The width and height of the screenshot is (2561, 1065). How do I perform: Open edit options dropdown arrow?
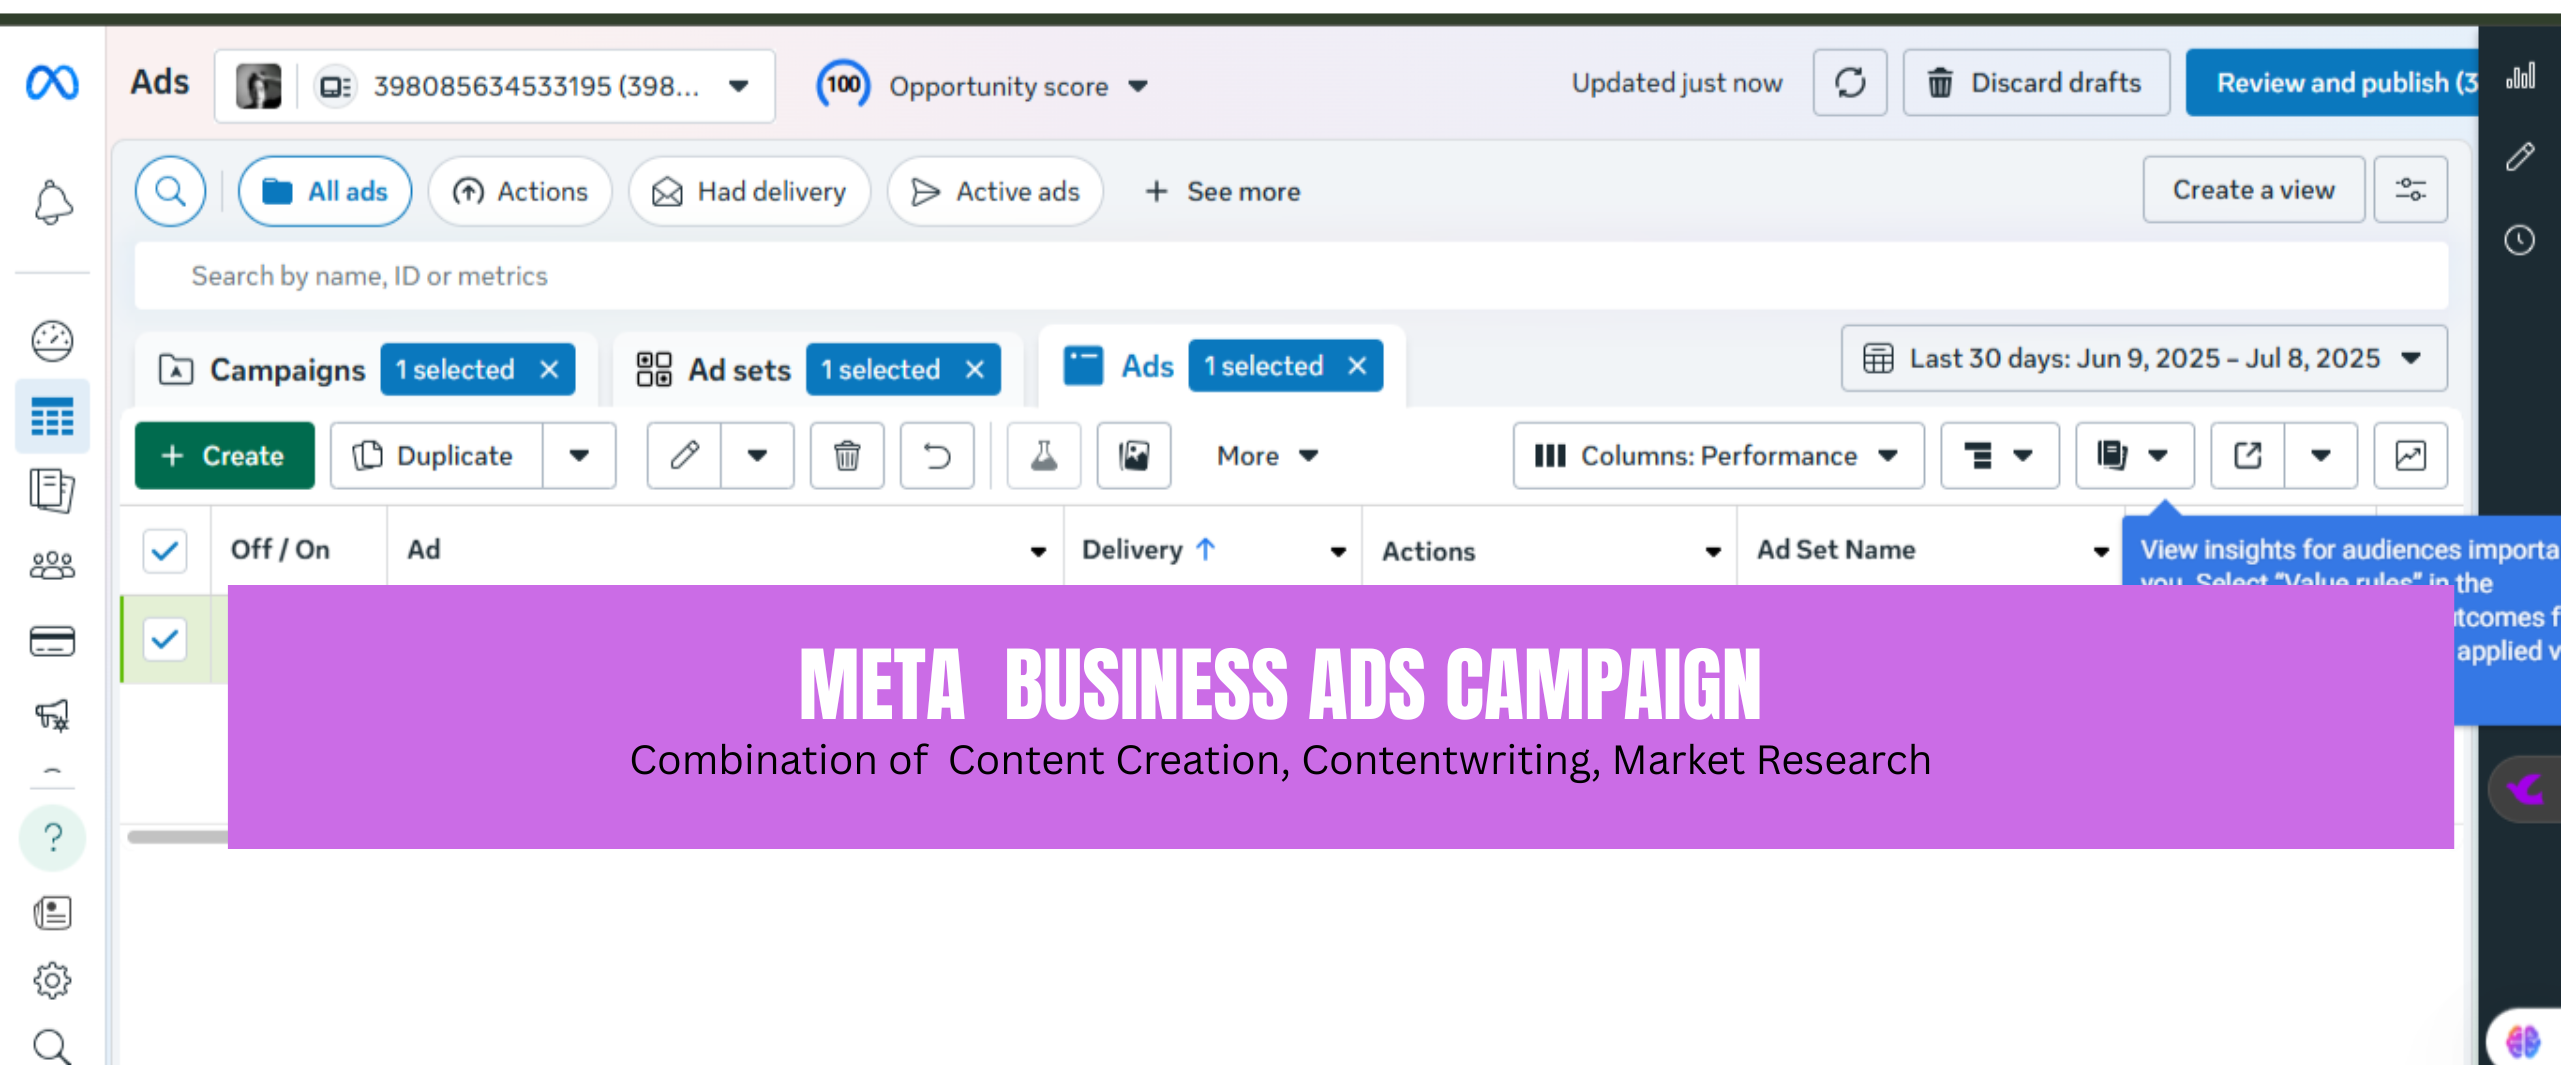click(x=757, y=456)
